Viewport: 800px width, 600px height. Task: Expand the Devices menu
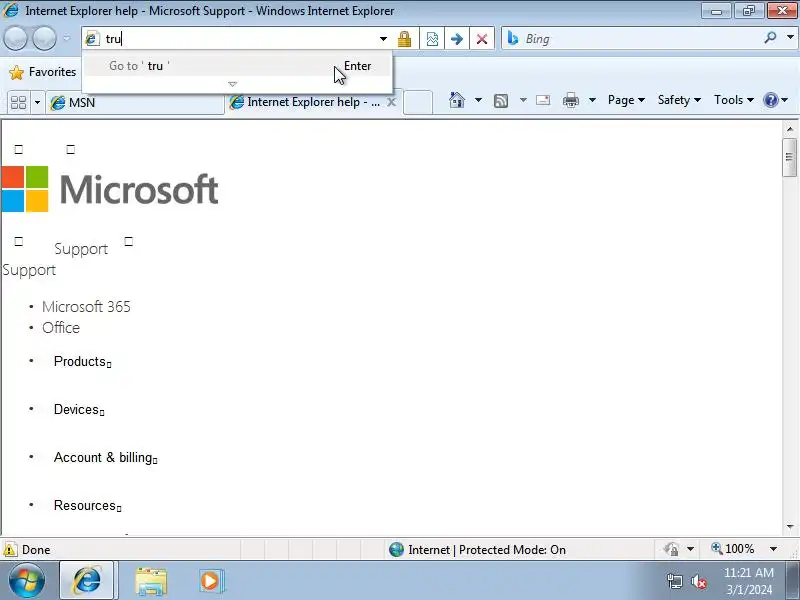coord(79,410)
